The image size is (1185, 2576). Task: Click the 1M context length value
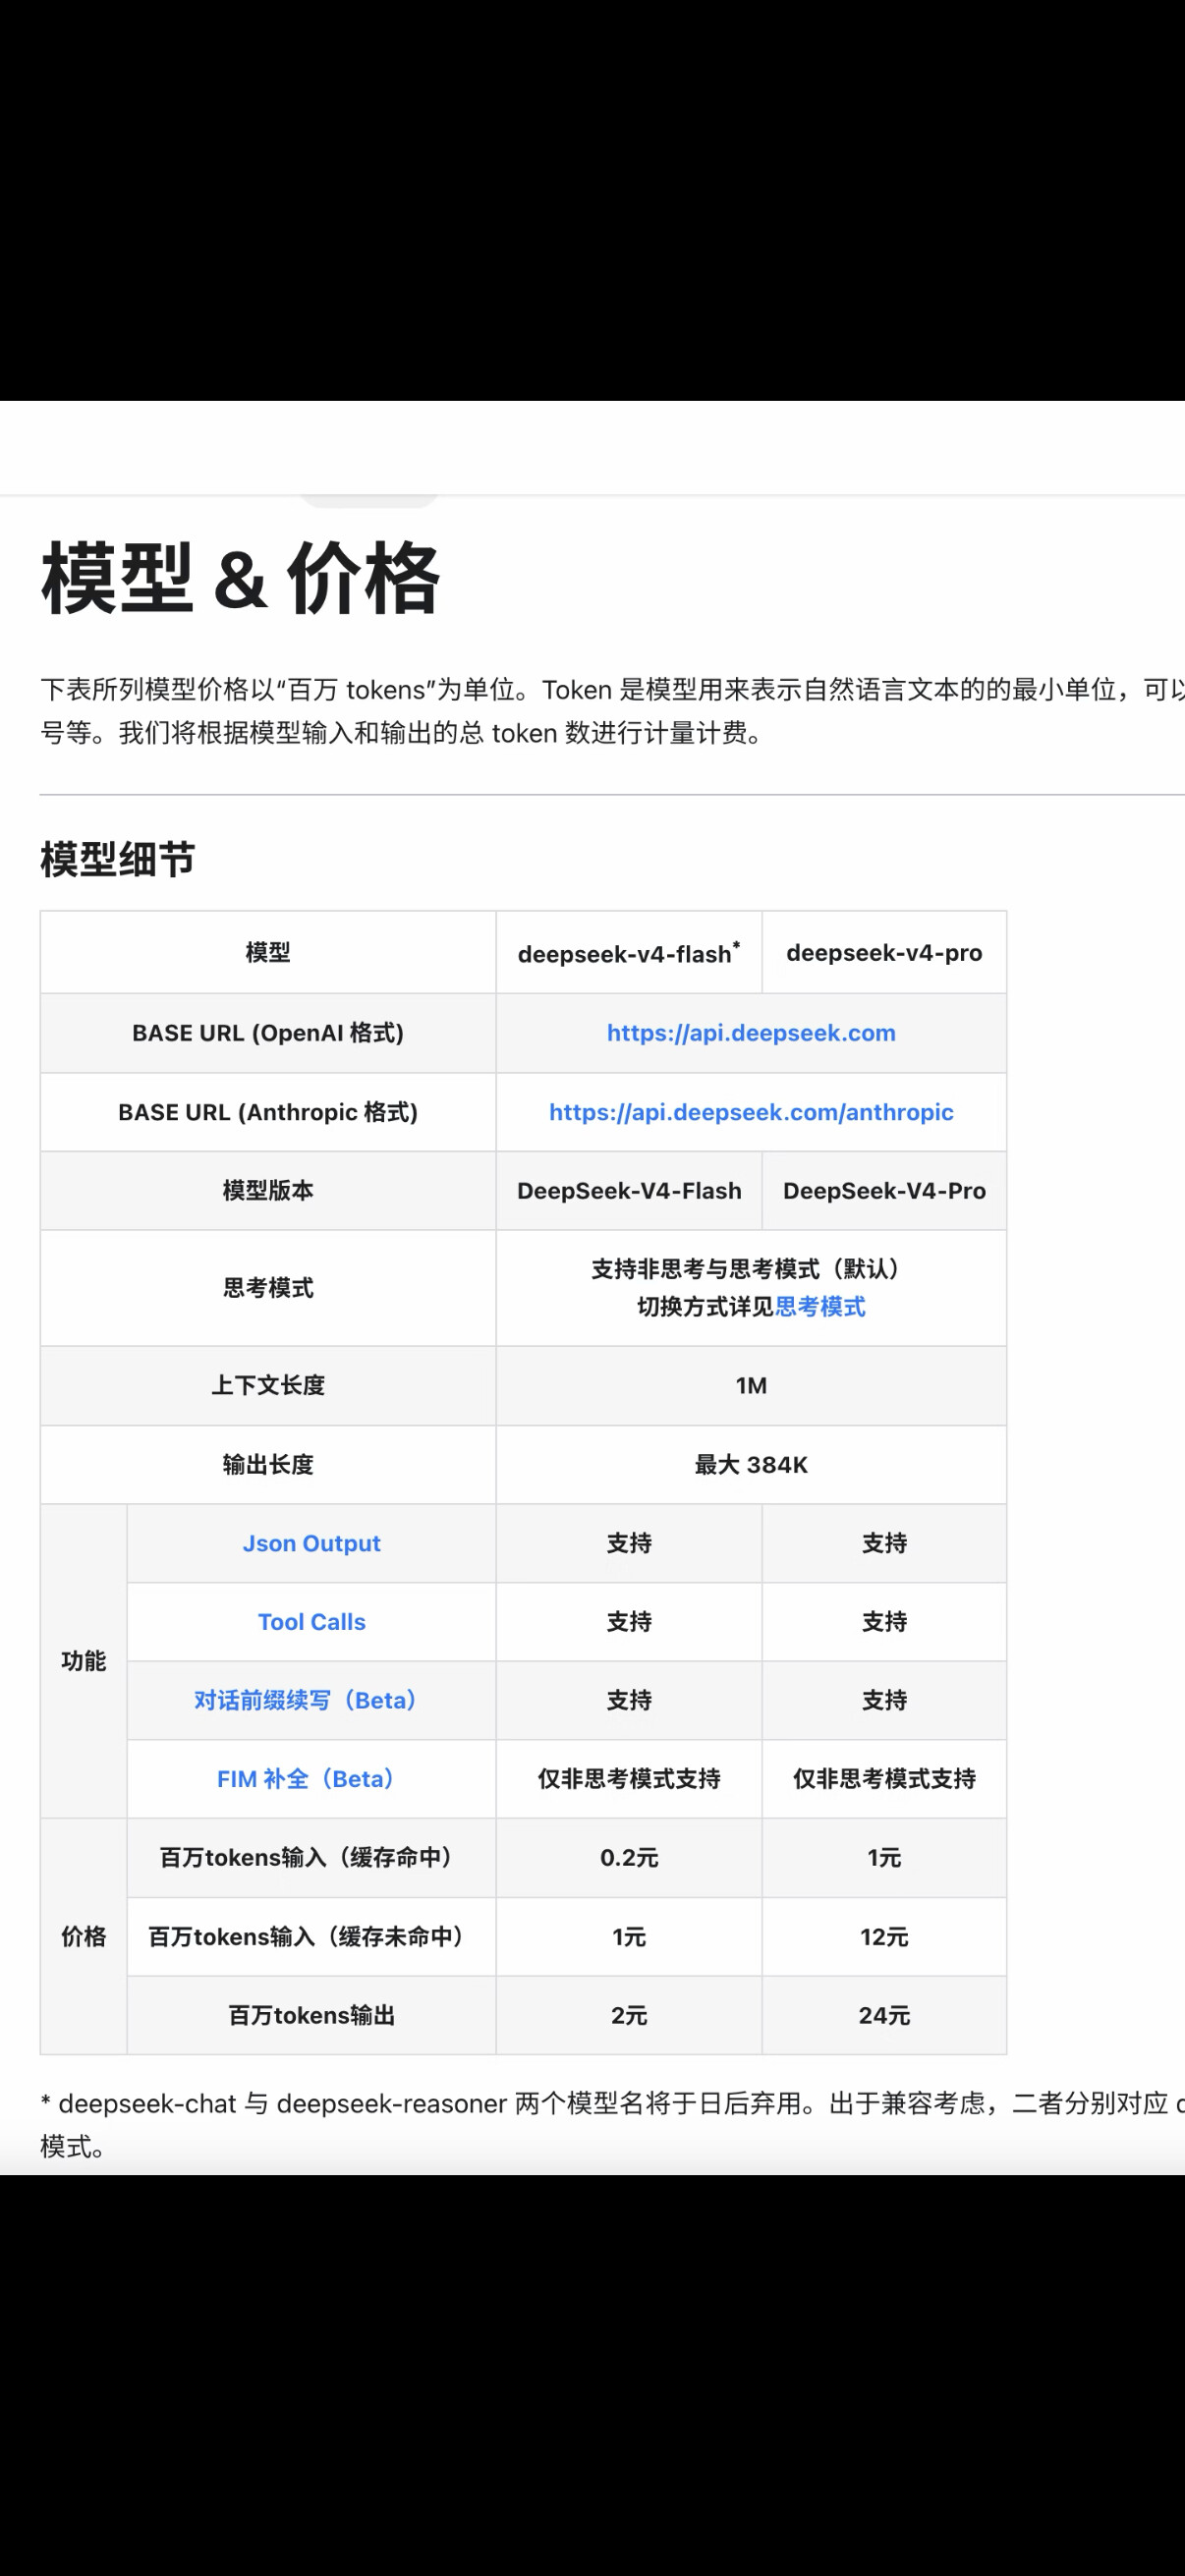point(751,1386)
